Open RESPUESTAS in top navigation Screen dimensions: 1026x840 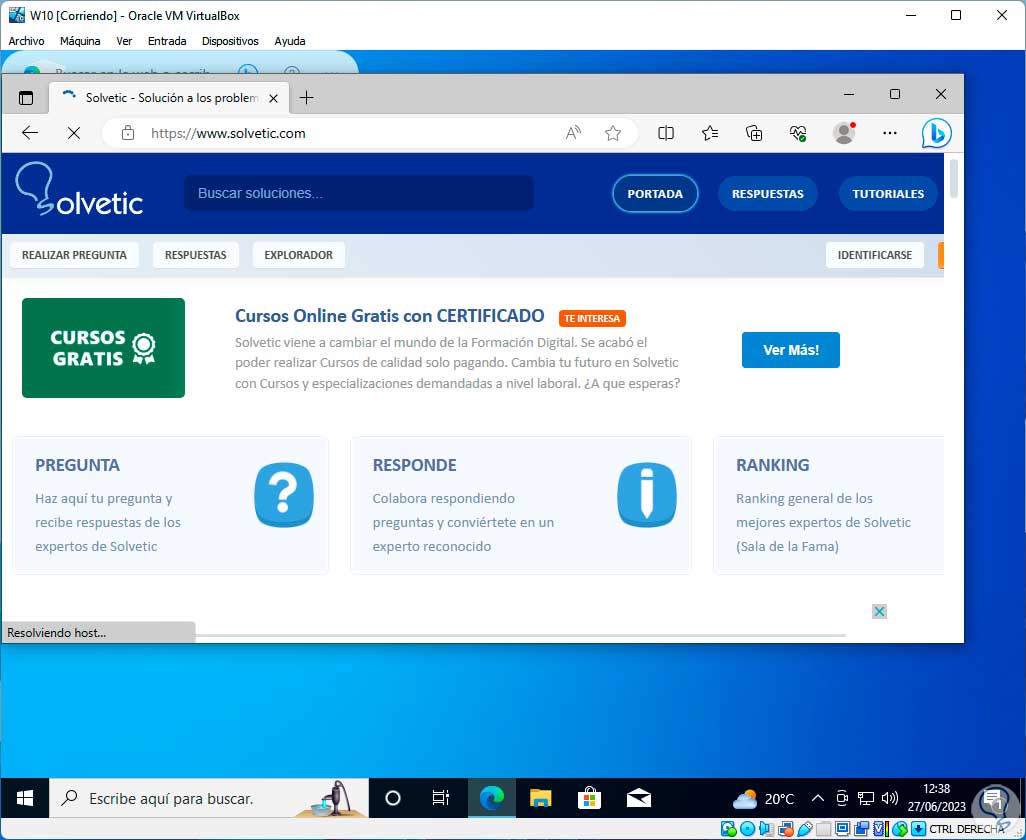coord(768,194)
